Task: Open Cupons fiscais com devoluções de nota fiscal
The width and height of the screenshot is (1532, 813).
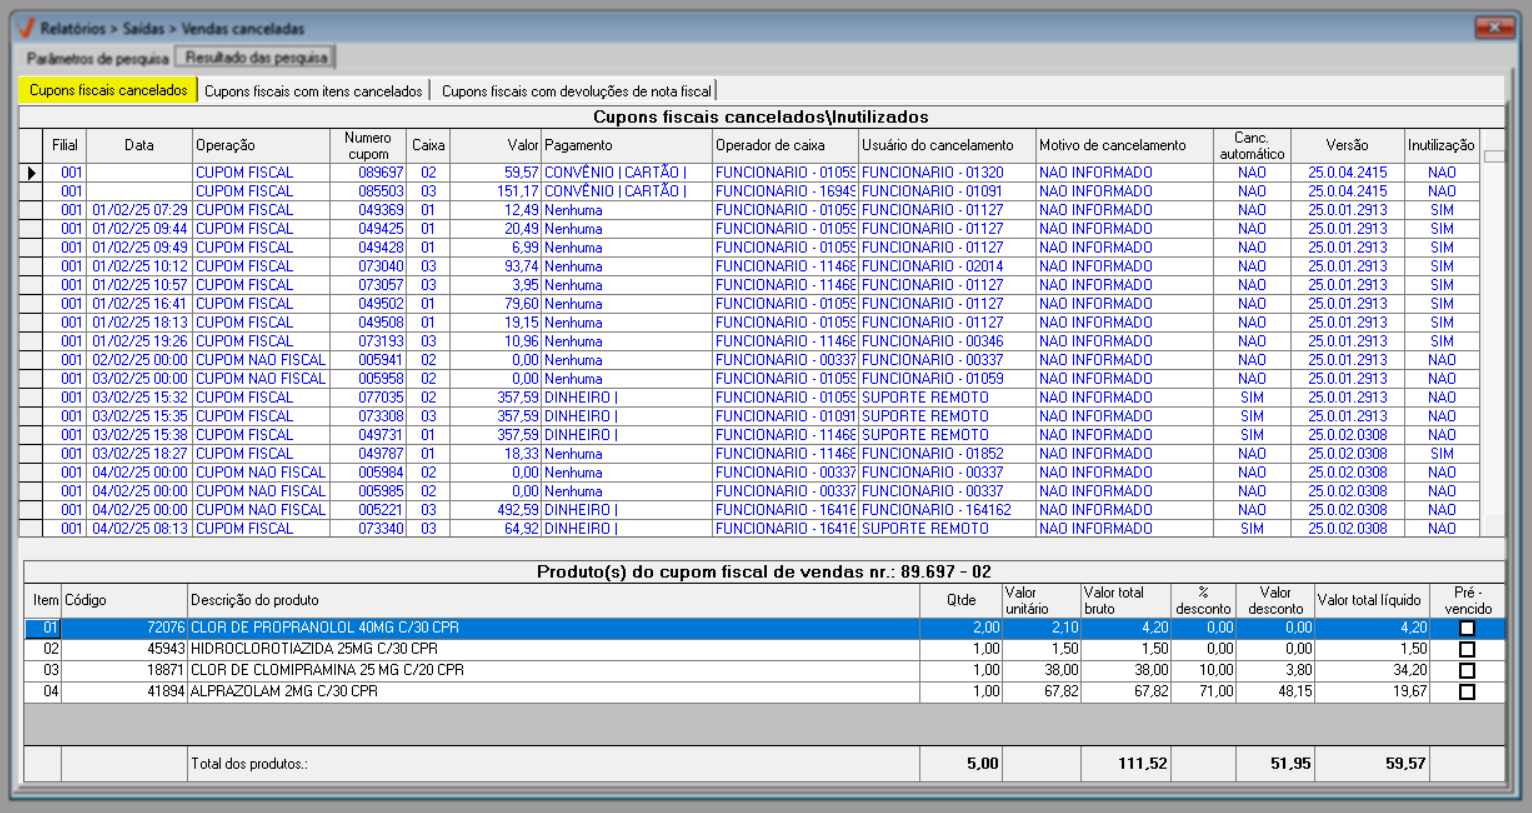Action: [x=576, y=91]
